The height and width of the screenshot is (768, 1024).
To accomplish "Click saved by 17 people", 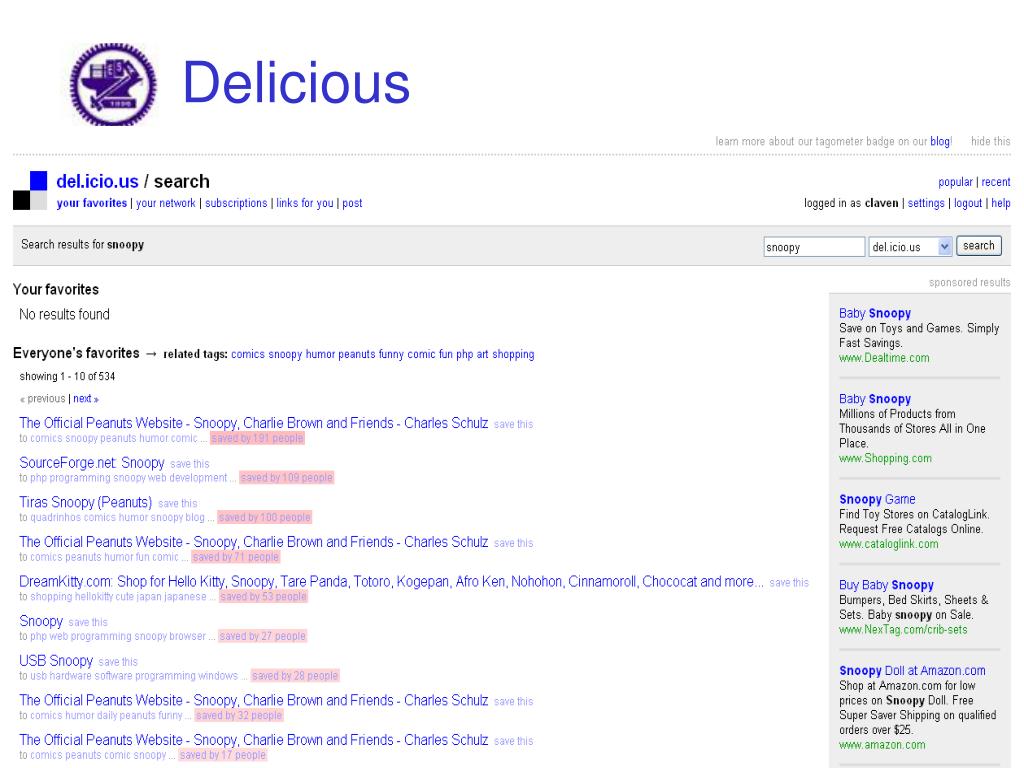I will [223, 755].
